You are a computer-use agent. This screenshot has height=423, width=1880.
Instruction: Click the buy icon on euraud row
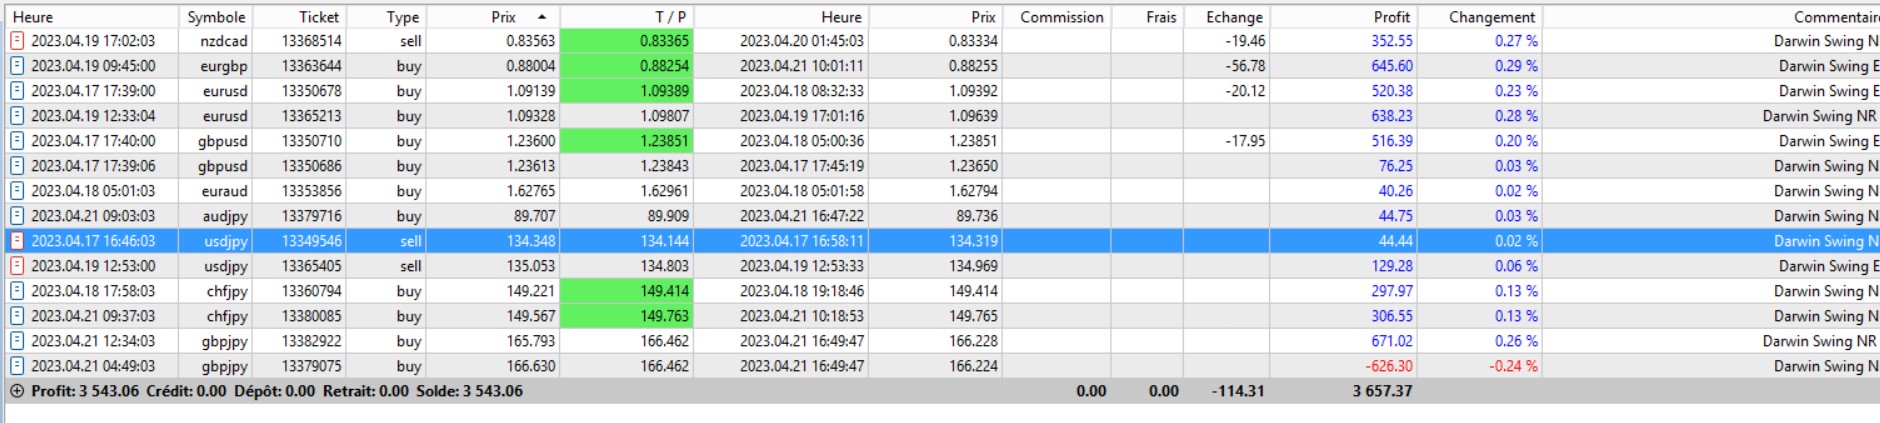(17, 191)
